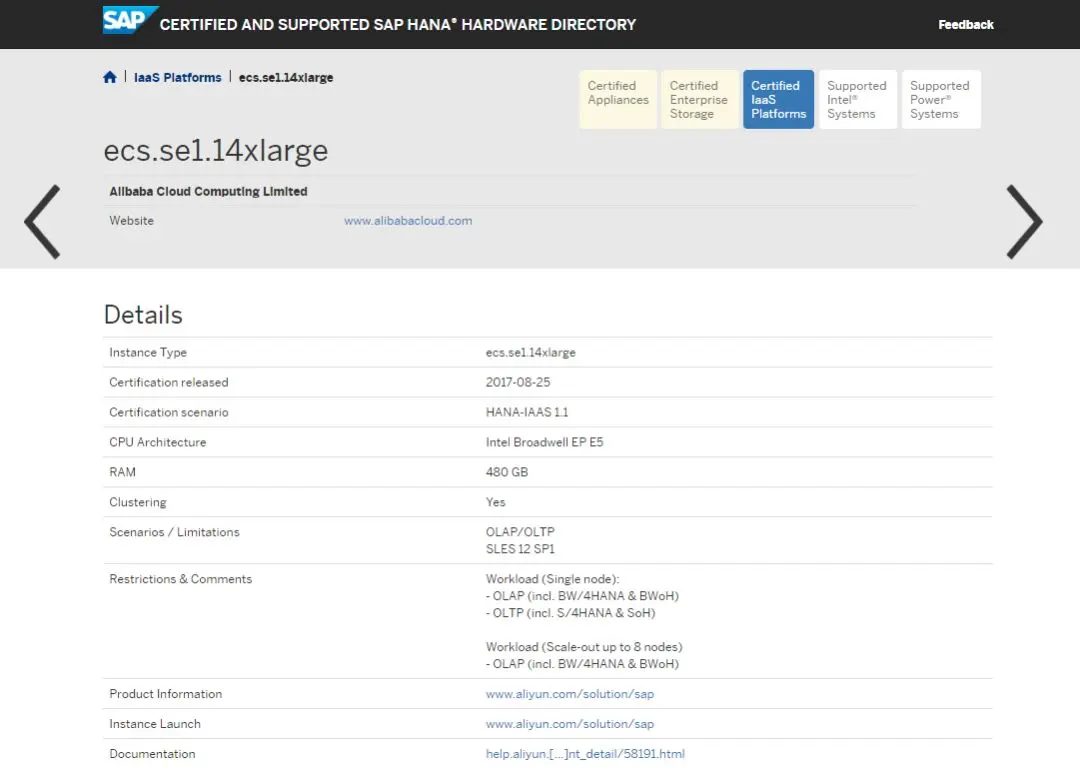1080x769 pixels.
Task: Switch to Supported Power Systems tab
Action: [941, 99]
